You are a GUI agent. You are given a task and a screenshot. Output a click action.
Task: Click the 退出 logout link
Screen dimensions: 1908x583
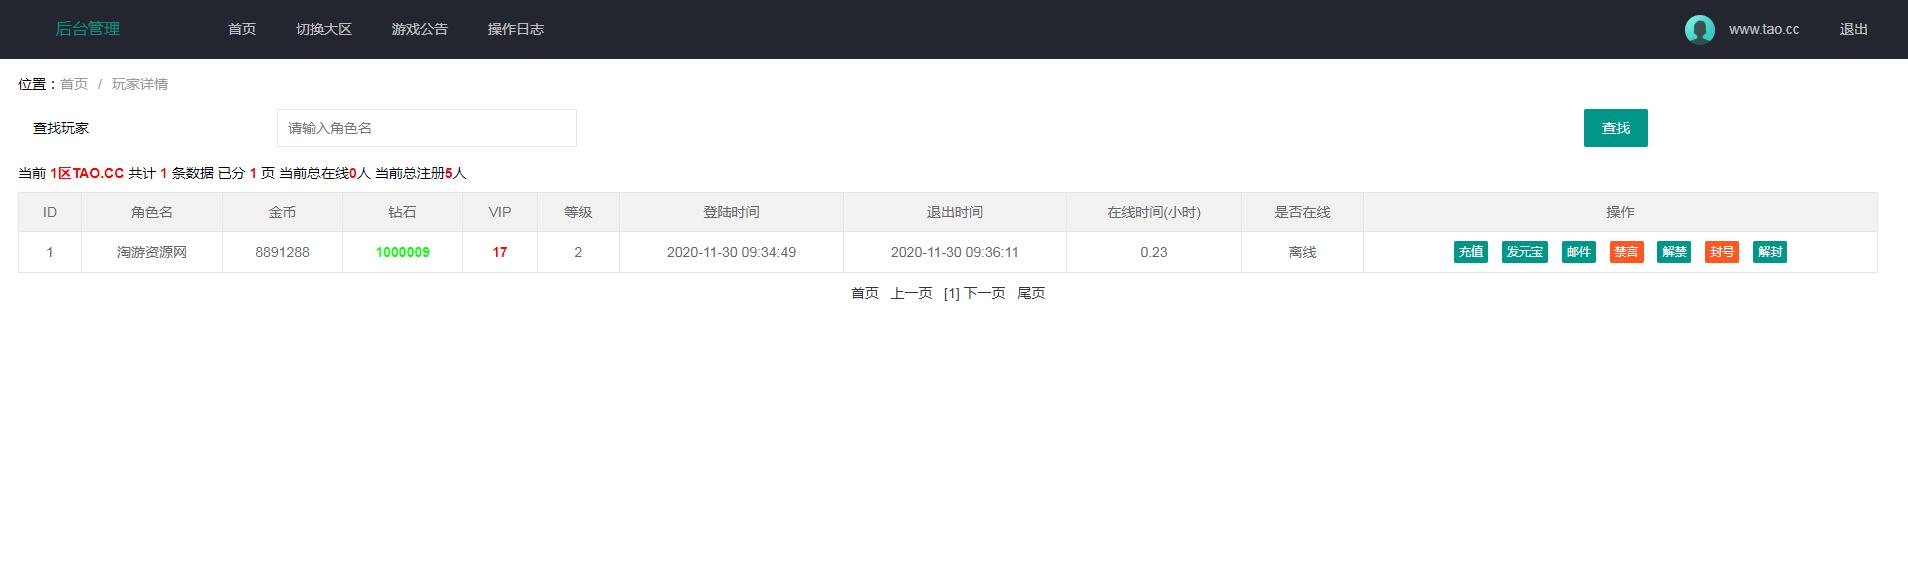coord(1853,29)
